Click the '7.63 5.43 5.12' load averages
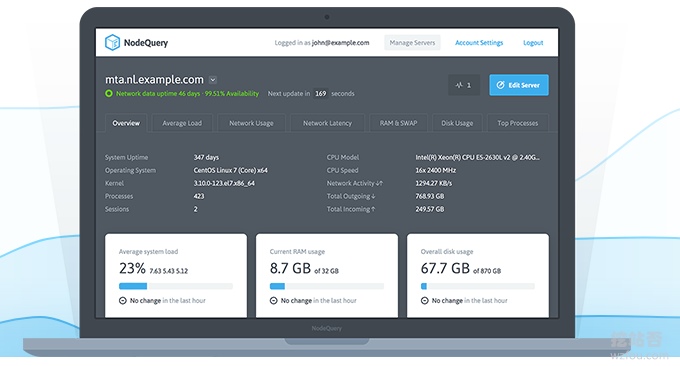Screen dimensions: 680x366 pyautogui.click(x=169, y=271)
